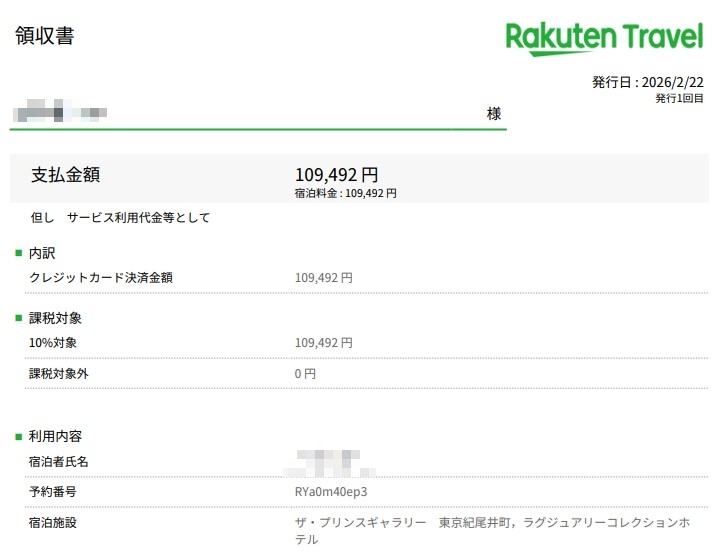Click the green bullet beside 課税対象

(x=17, y=318)
